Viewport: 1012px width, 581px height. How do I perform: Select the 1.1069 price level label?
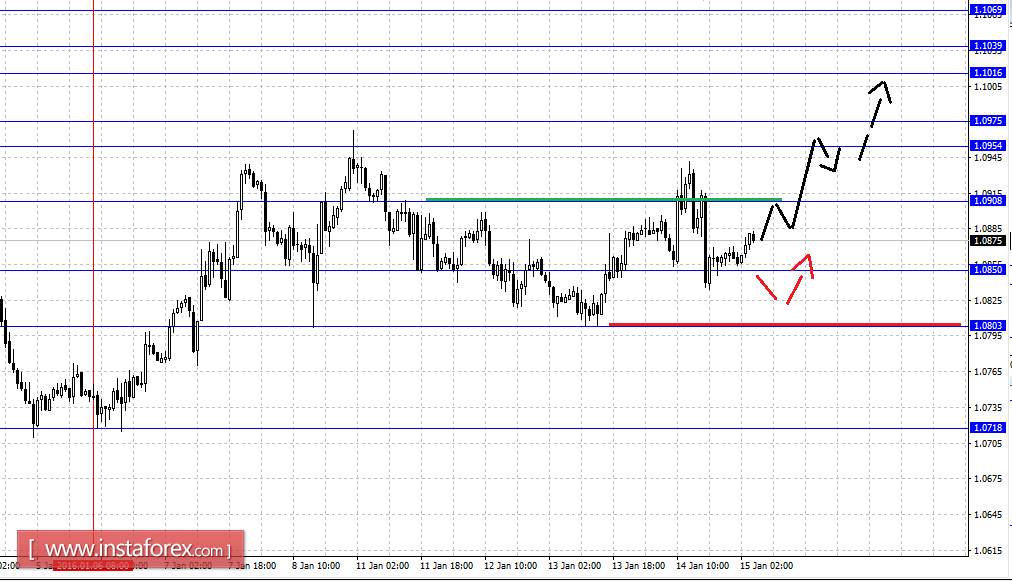[x=988, y=10]
